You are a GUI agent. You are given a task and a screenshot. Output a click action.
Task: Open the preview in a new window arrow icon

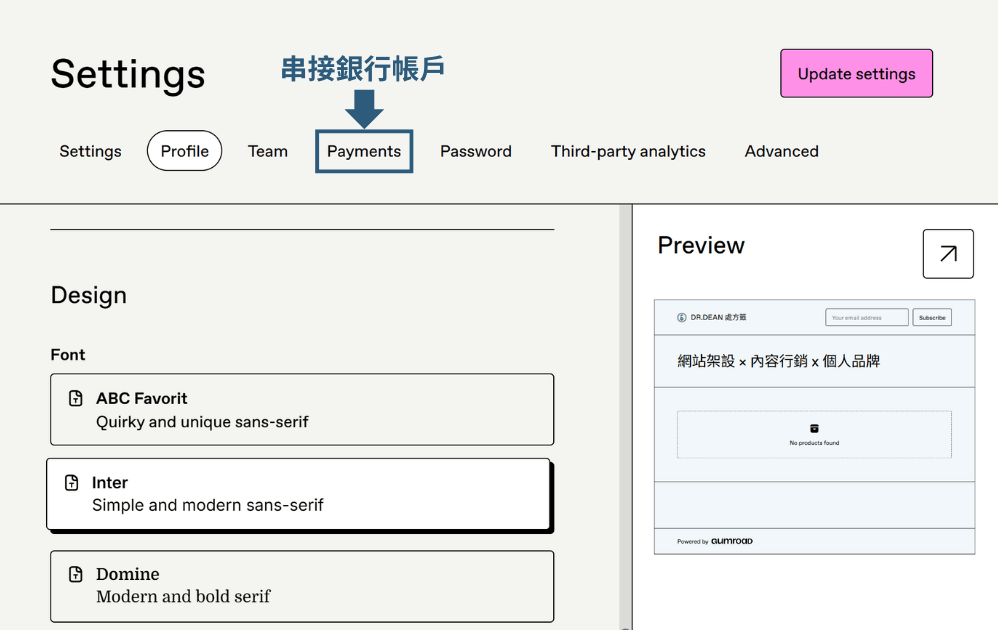click(947, 253)
